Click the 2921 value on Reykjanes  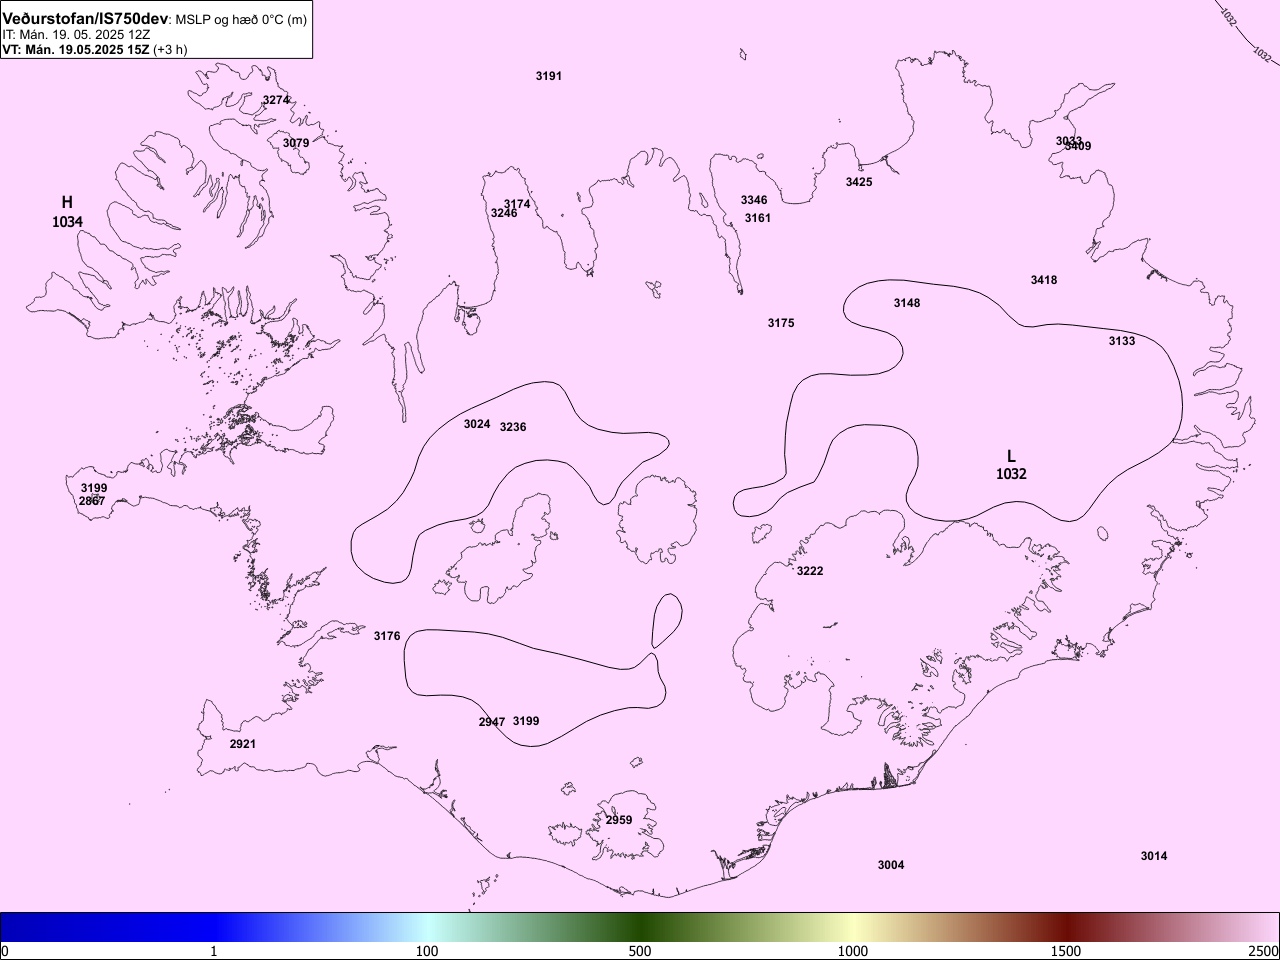pos(243,744)
